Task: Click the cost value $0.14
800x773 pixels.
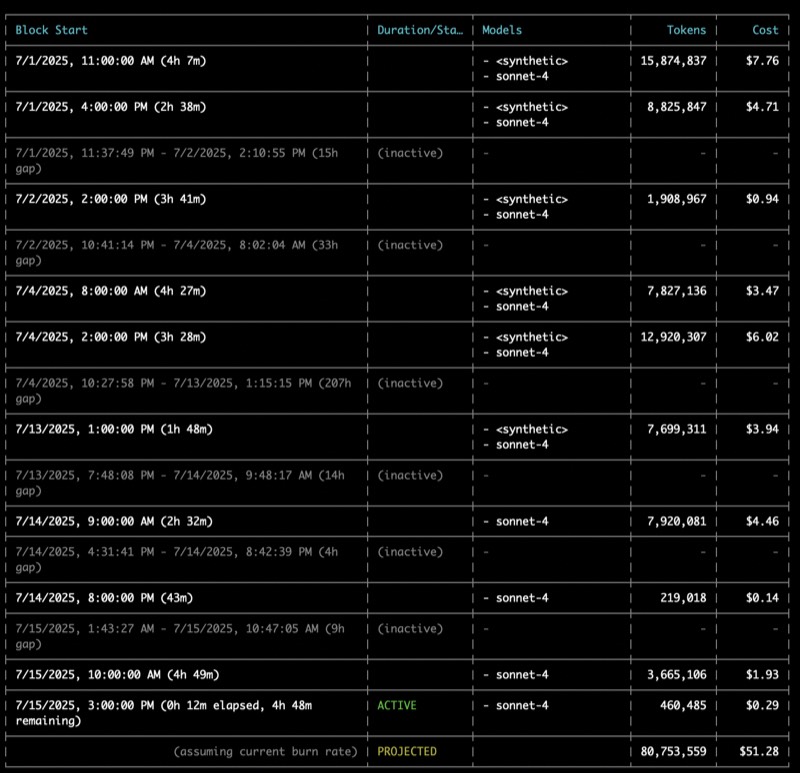Action: point(762,597)
